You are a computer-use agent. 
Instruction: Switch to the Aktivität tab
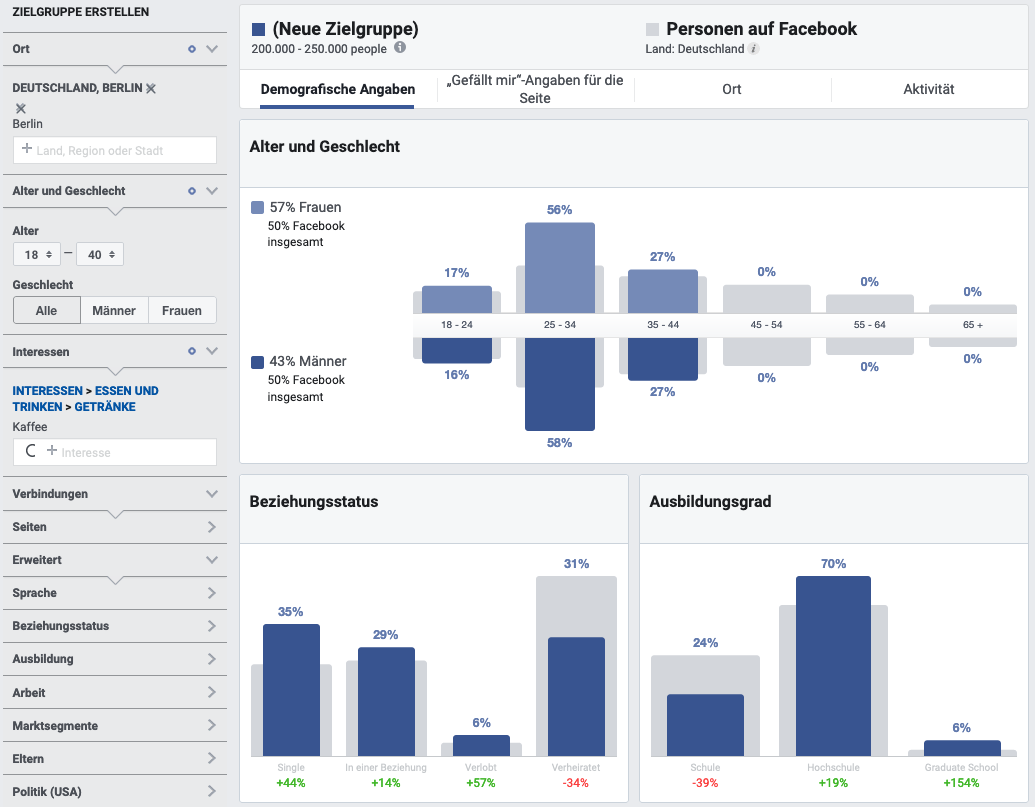928,89
